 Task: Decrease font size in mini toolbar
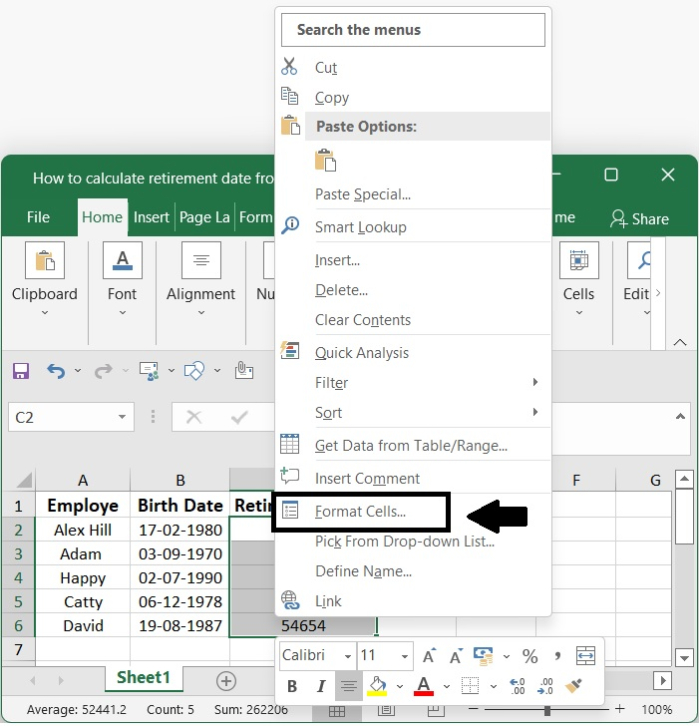(456, 656)
